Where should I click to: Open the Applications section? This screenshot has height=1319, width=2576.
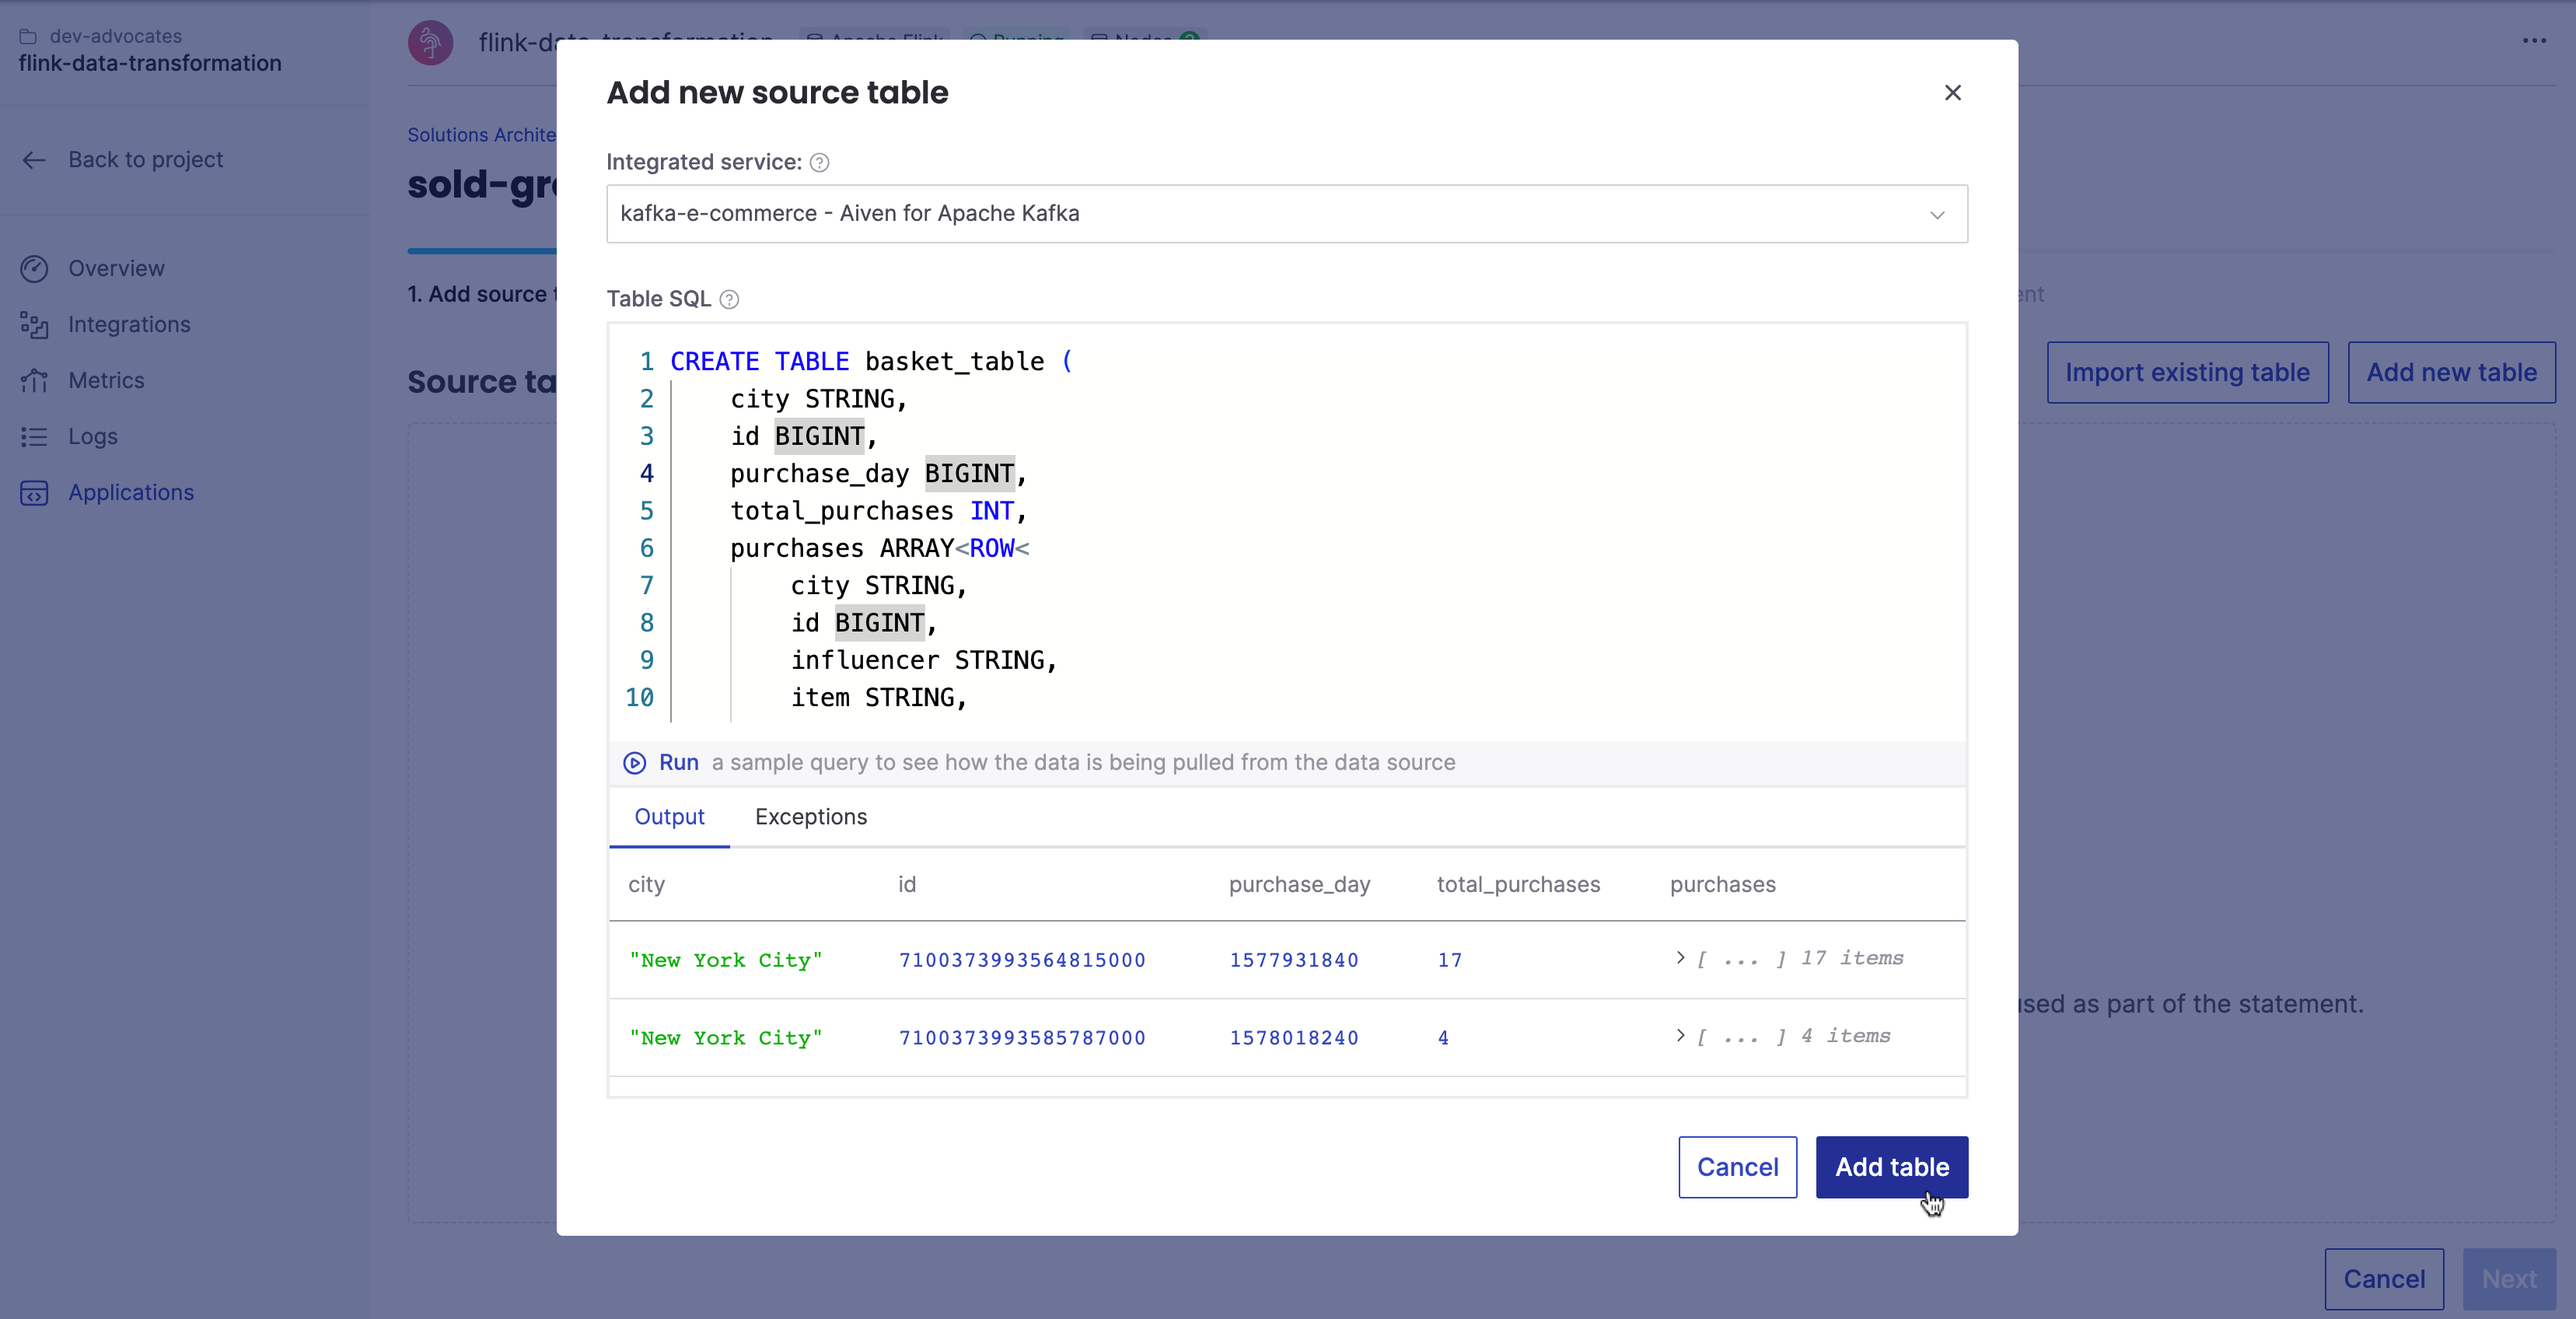pos(131,492)
